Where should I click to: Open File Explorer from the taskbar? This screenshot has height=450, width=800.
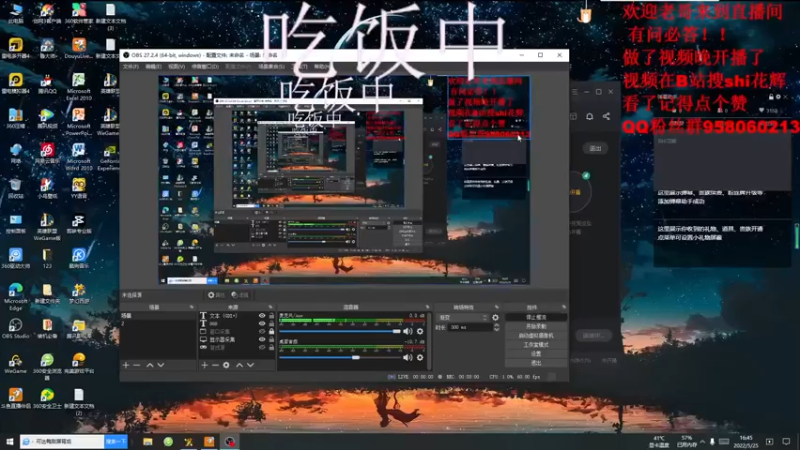point(147,441)
